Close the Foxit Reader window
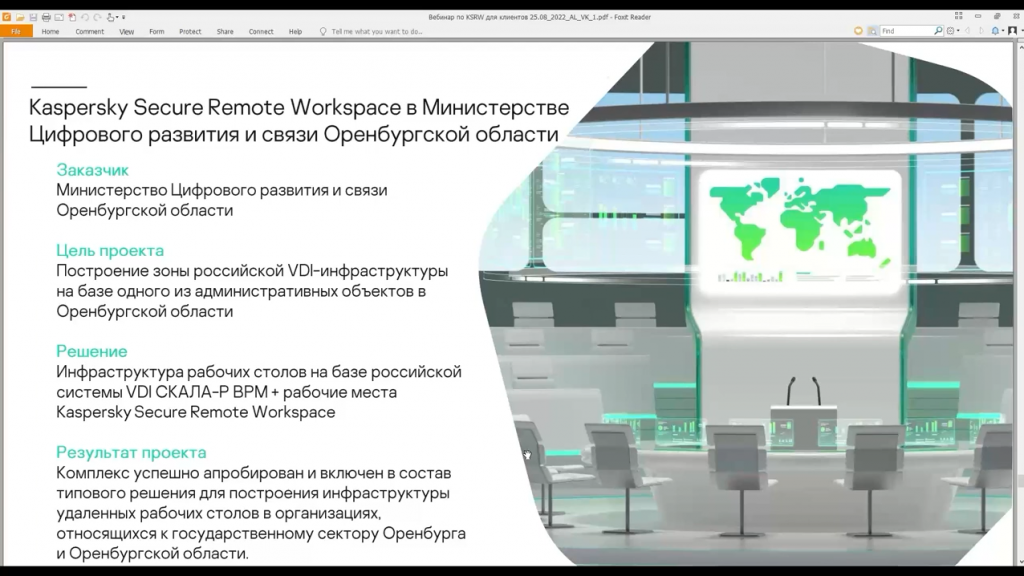 1016,16
